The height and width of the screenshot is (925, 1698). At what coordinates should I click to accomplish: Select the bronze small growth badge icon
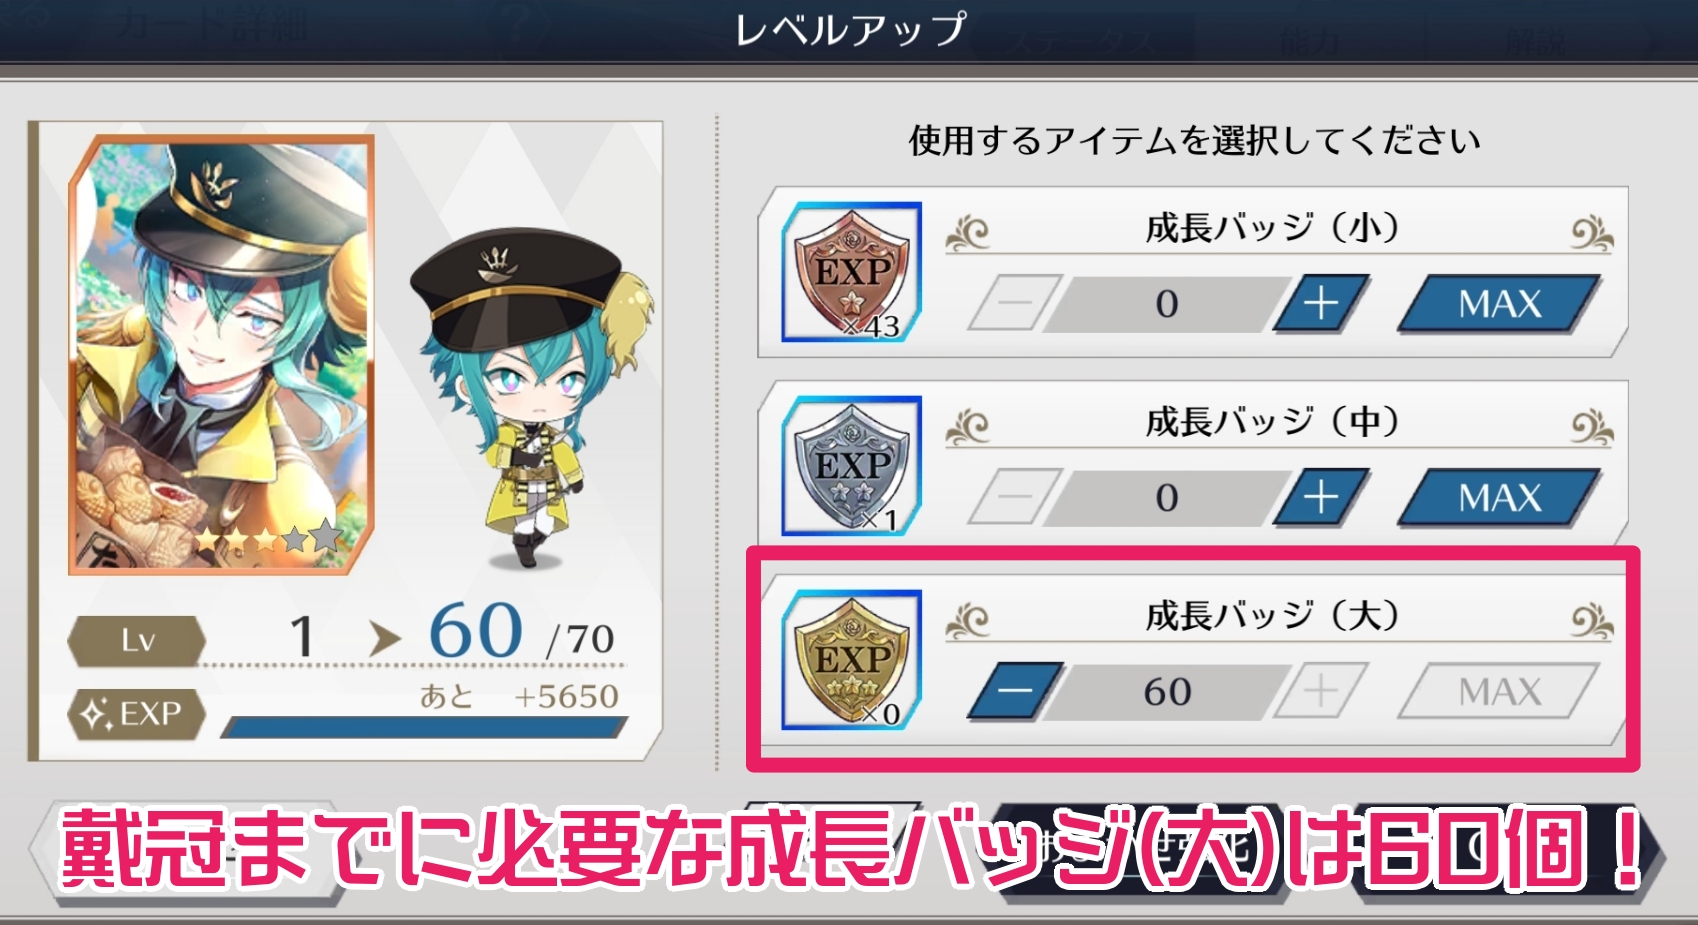pos(851,272)
